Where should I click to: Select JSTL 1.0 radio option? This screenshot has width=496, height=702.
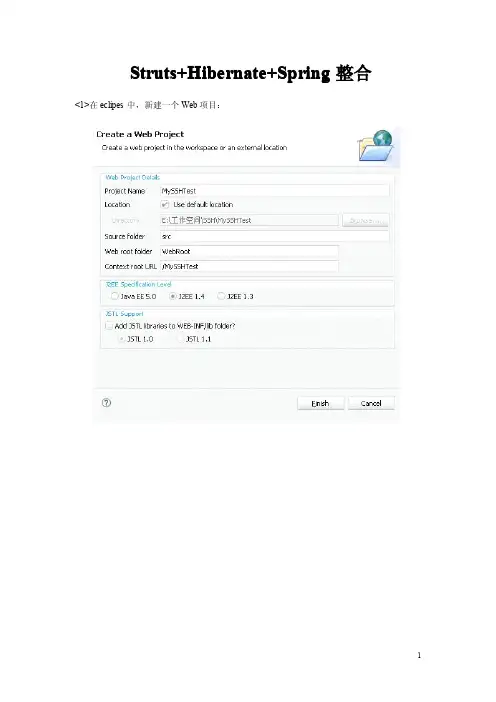pyautogui.click(x=122, y=339)
